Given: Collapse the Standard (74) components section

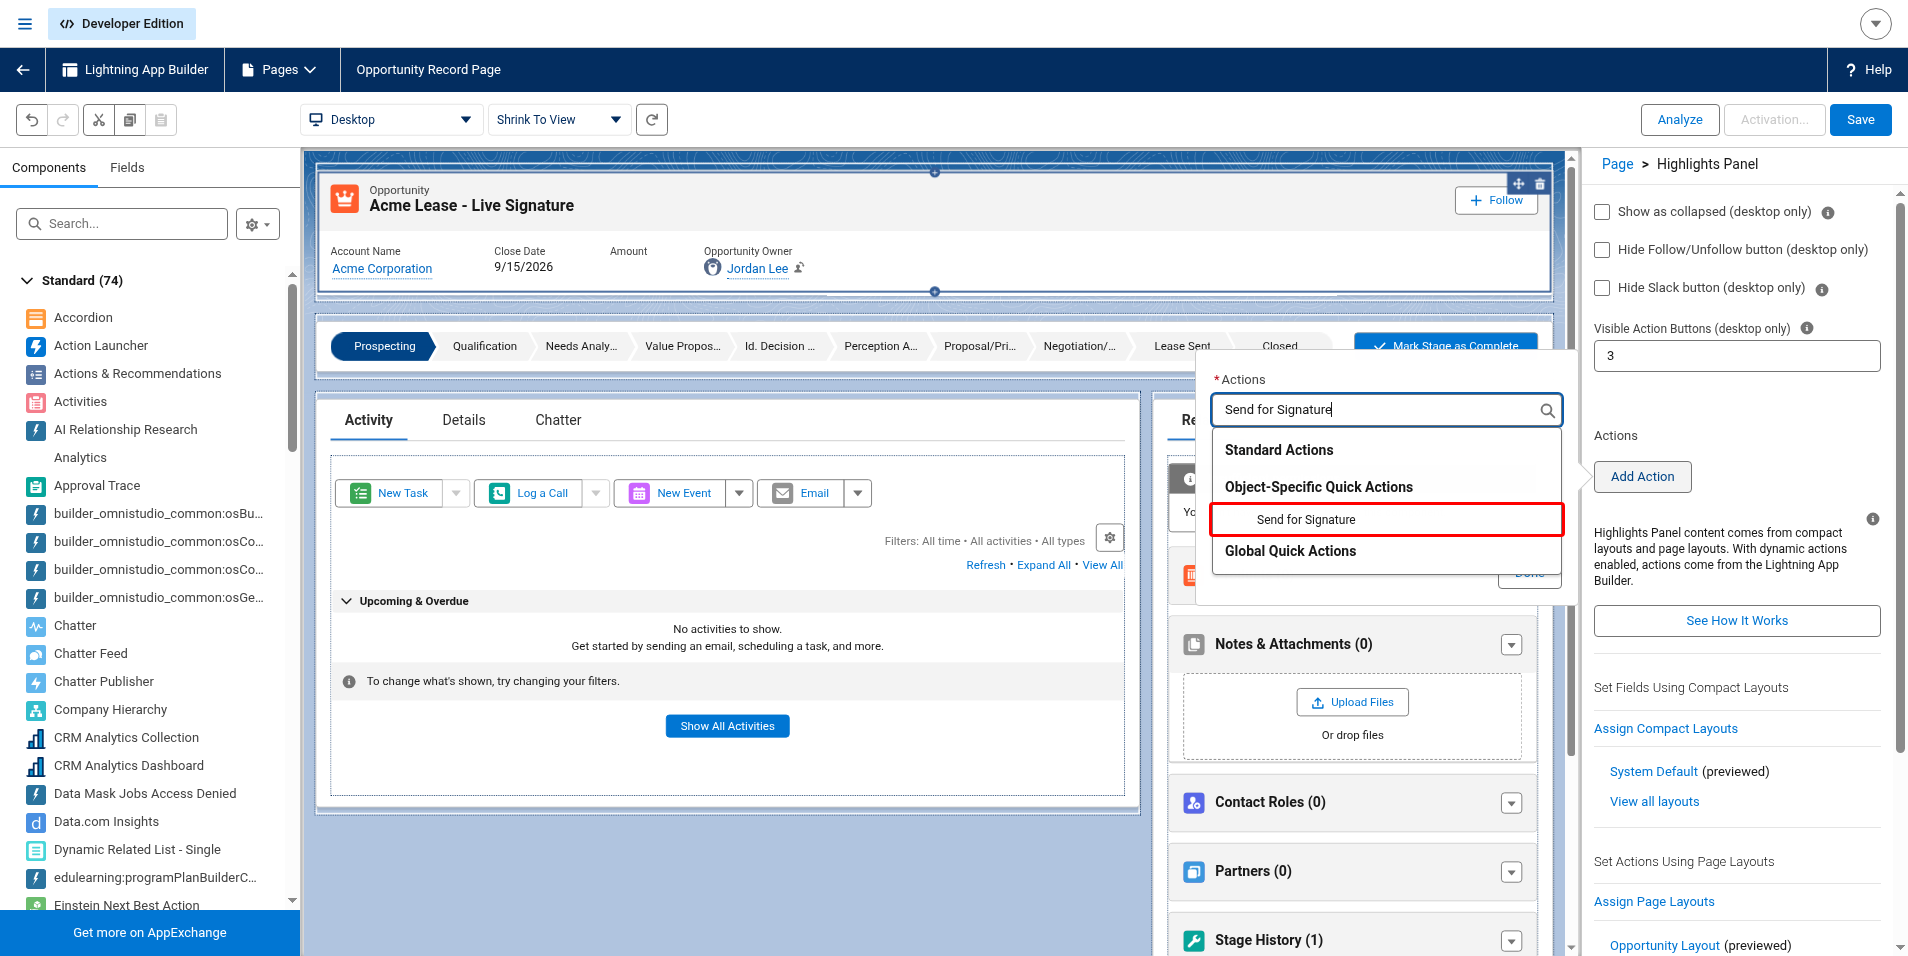Looking at the screenshot, I should click(x=27, y=281).
